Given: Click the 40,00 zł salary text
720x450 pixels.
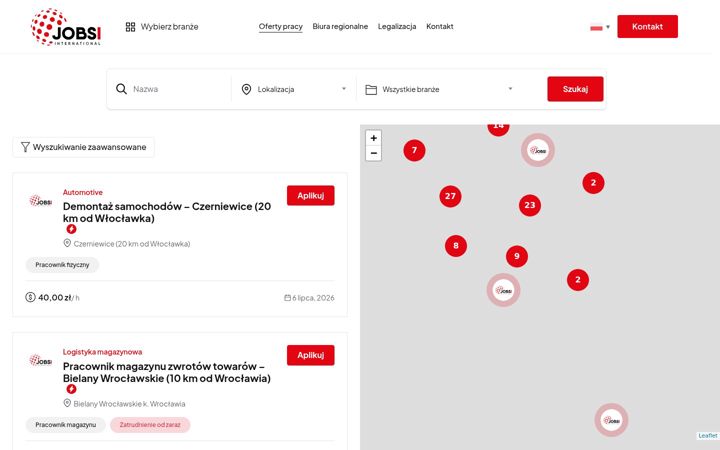Looking at the screenshot, I should tap(55, 298).
